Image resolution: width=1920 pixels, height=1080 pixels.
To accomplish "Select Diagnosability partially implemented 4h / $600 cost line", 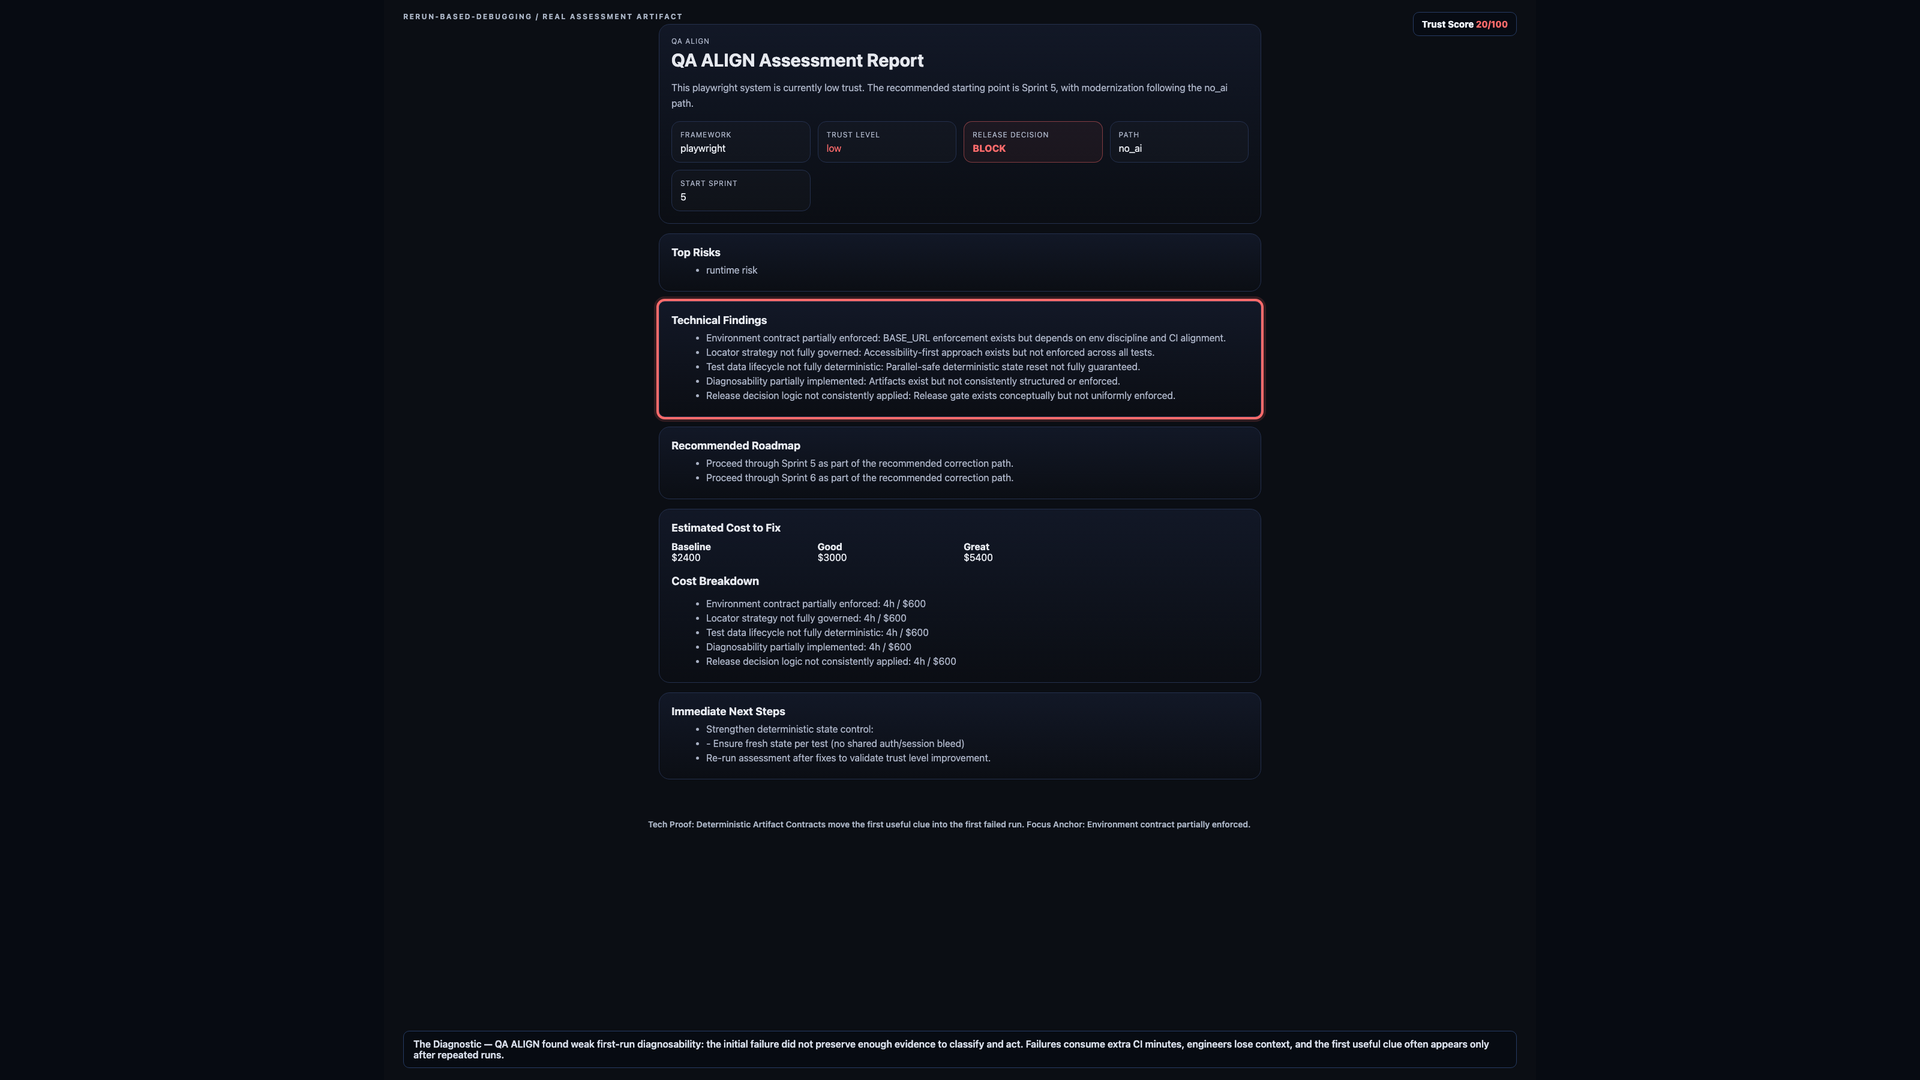I will tap(808, 647).
